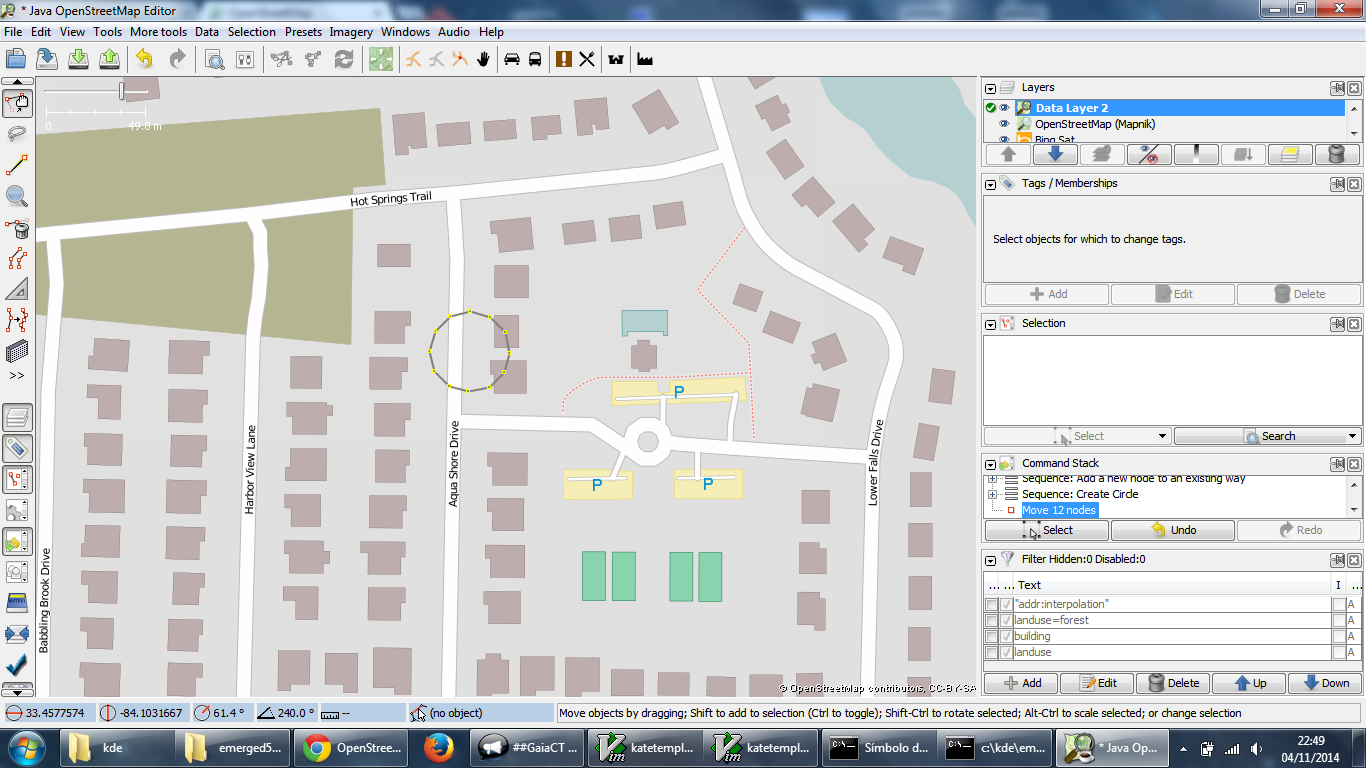Tick the enable checkbox for "addr:interpolation" filter
Viewport: 1366px width, 768px height.
click(x=991, y=604)
